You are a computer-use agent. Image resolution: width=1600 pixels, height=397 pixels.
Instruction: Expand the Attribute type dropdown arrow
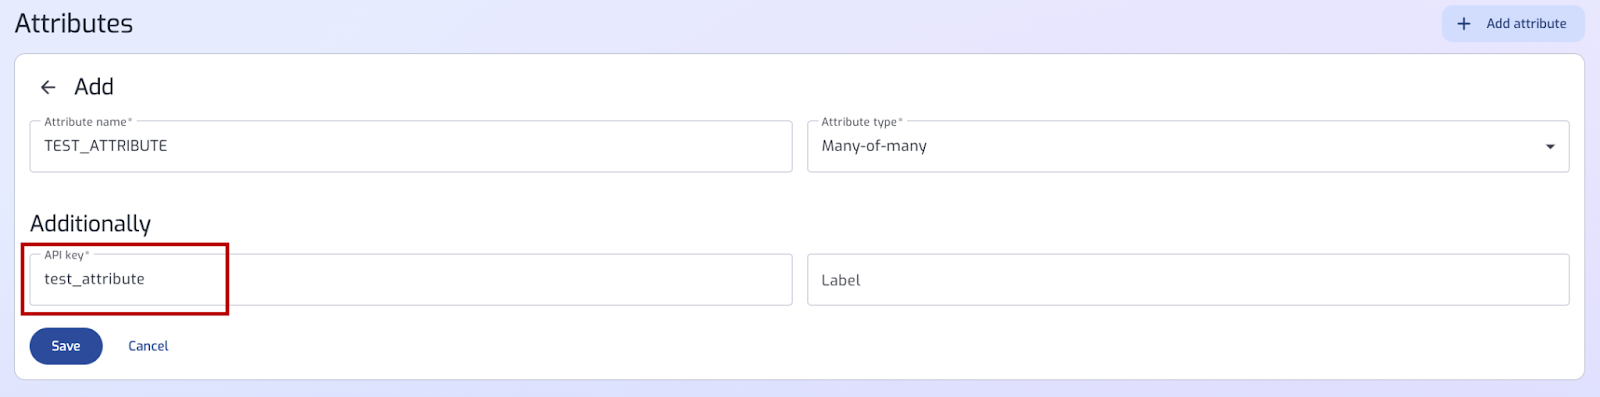coord(1550,147)
